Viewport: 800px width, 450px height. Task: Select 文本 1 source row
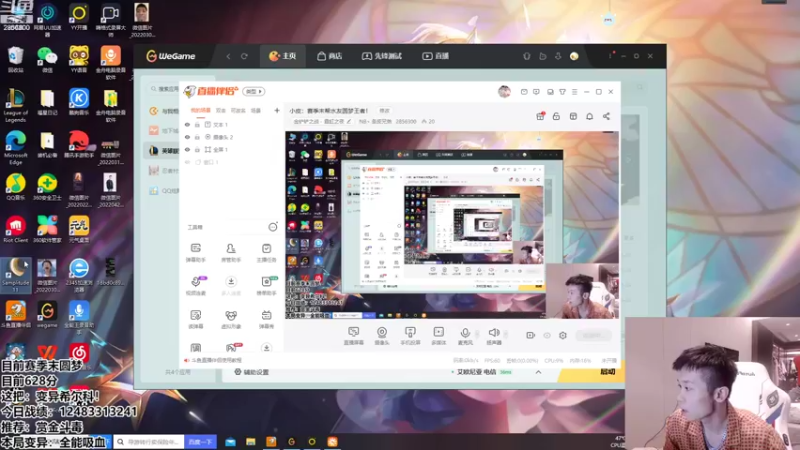pos(232,124)
